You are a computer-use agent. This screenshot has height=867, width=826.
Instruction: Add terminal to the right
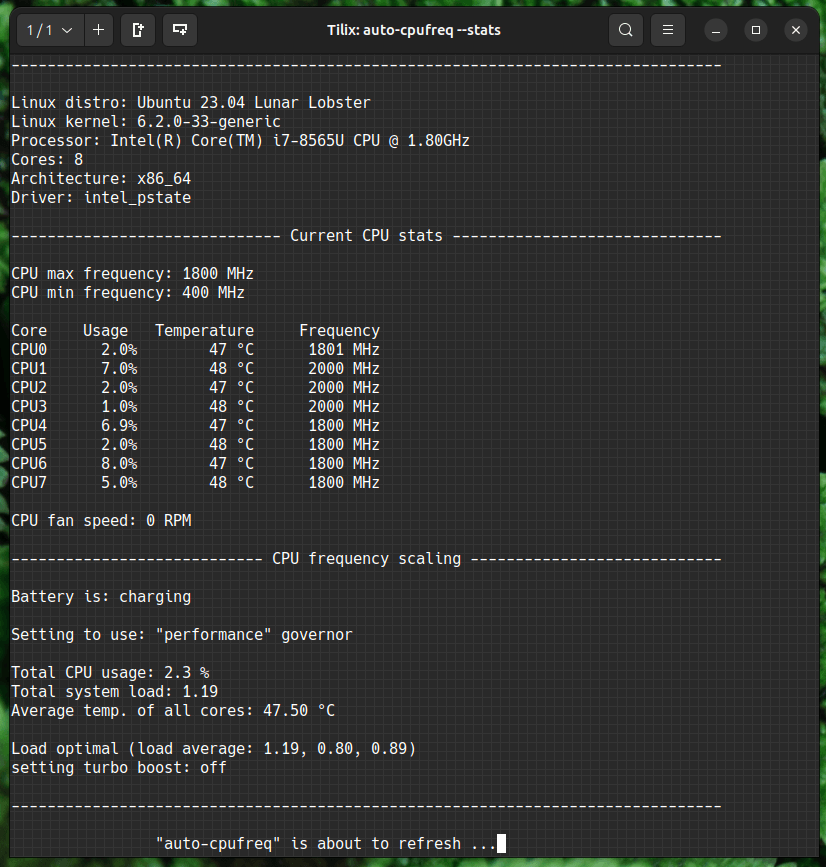(x=138, y=30)
